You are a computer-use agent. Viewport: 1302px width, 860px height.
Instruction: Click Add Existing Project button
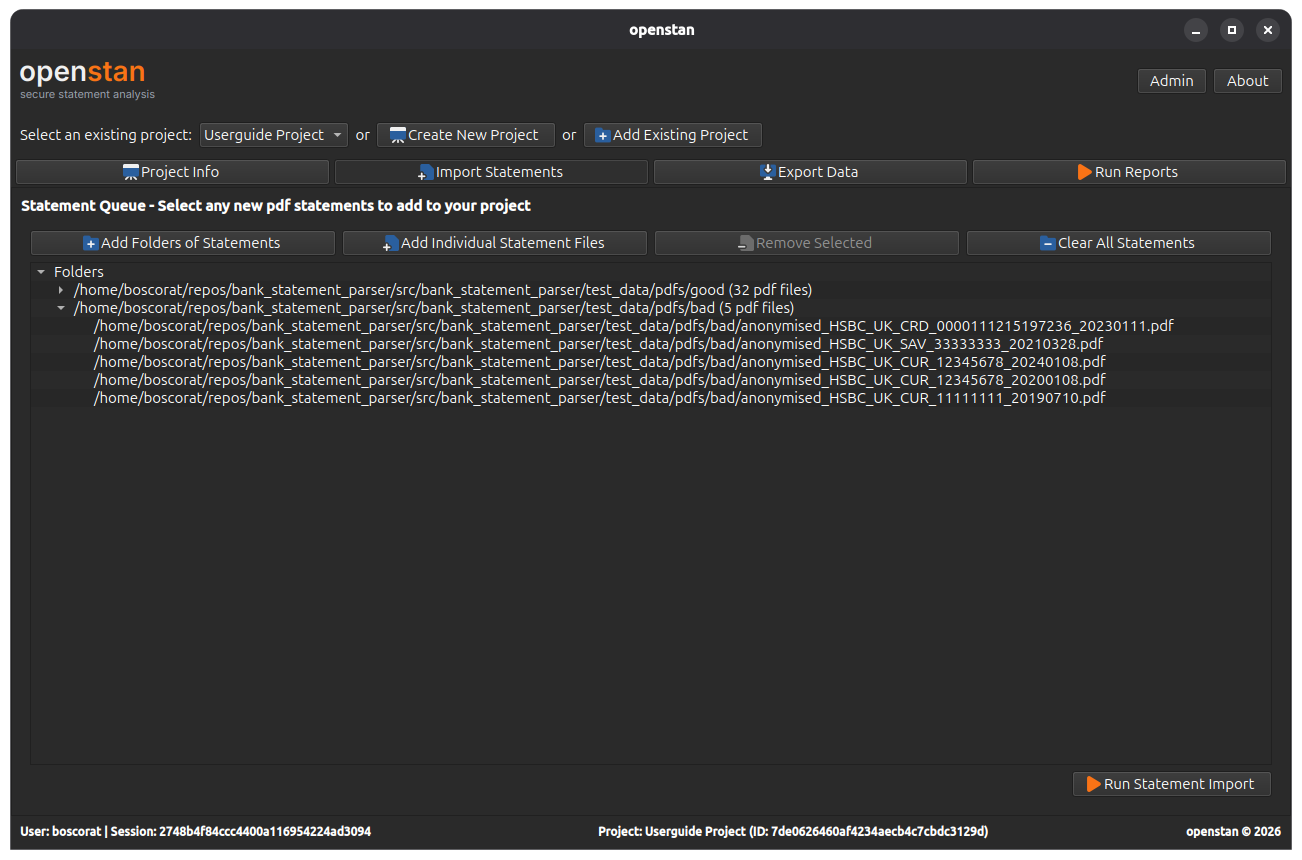click(673, 135)
